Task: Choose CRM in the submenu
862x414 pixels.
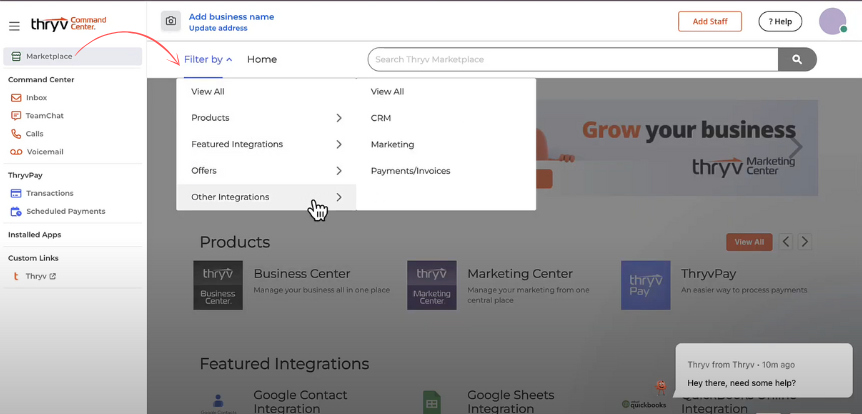Action: [381, 118]
